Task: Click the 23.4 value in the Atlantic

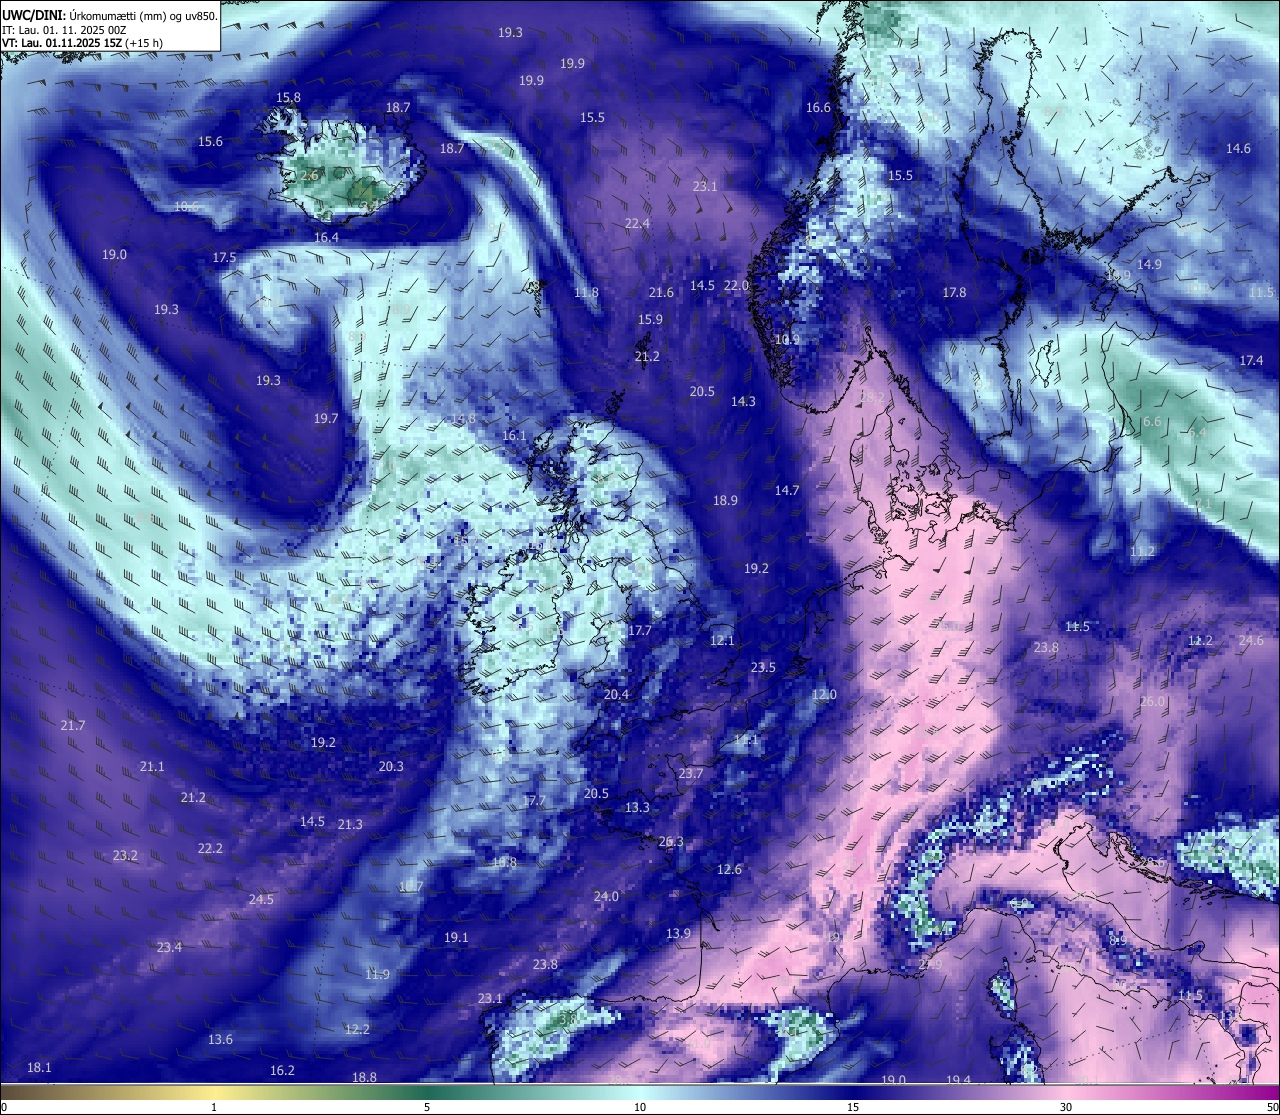Action: tap(169, 947)
